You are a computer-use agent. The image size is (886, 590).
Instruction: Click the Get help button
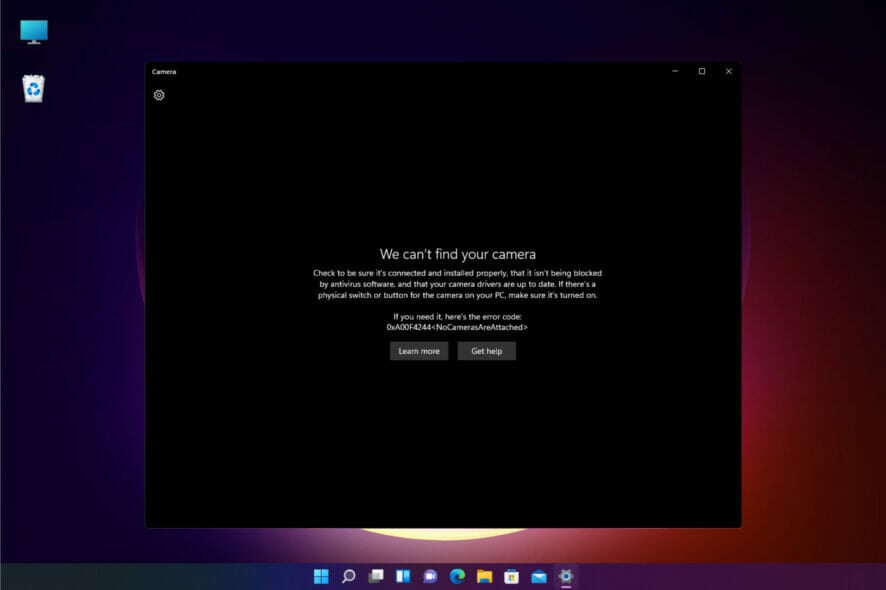pyautogui.click(x=486, y=351)
